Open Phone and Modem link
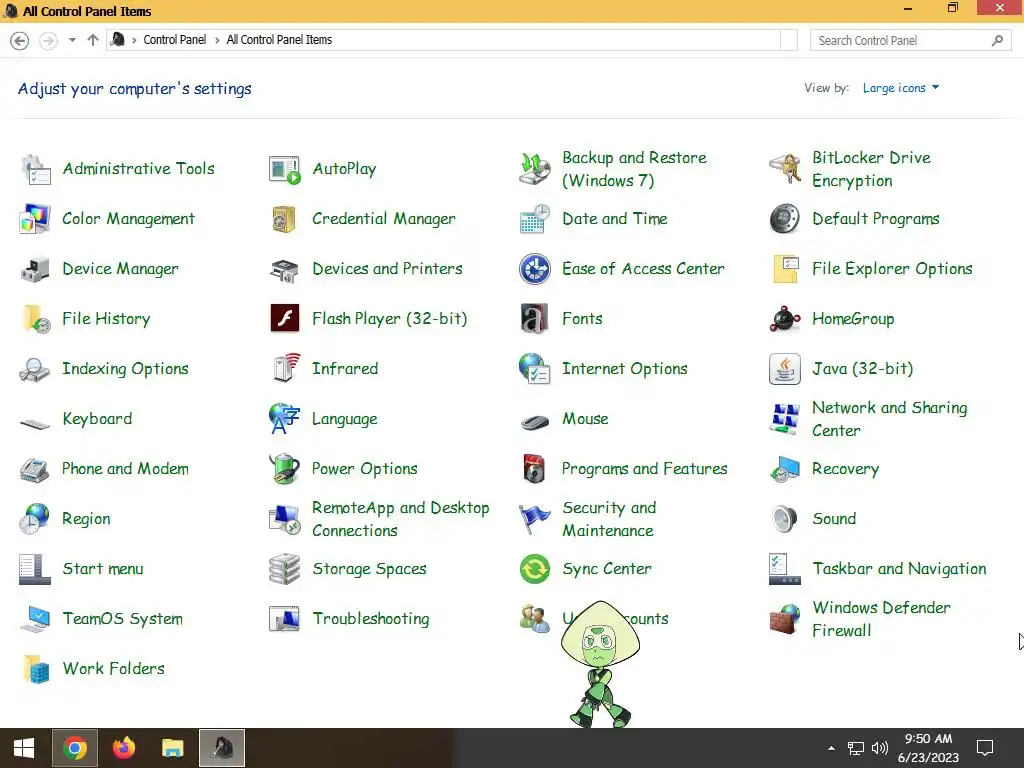 tap(125, 469)
